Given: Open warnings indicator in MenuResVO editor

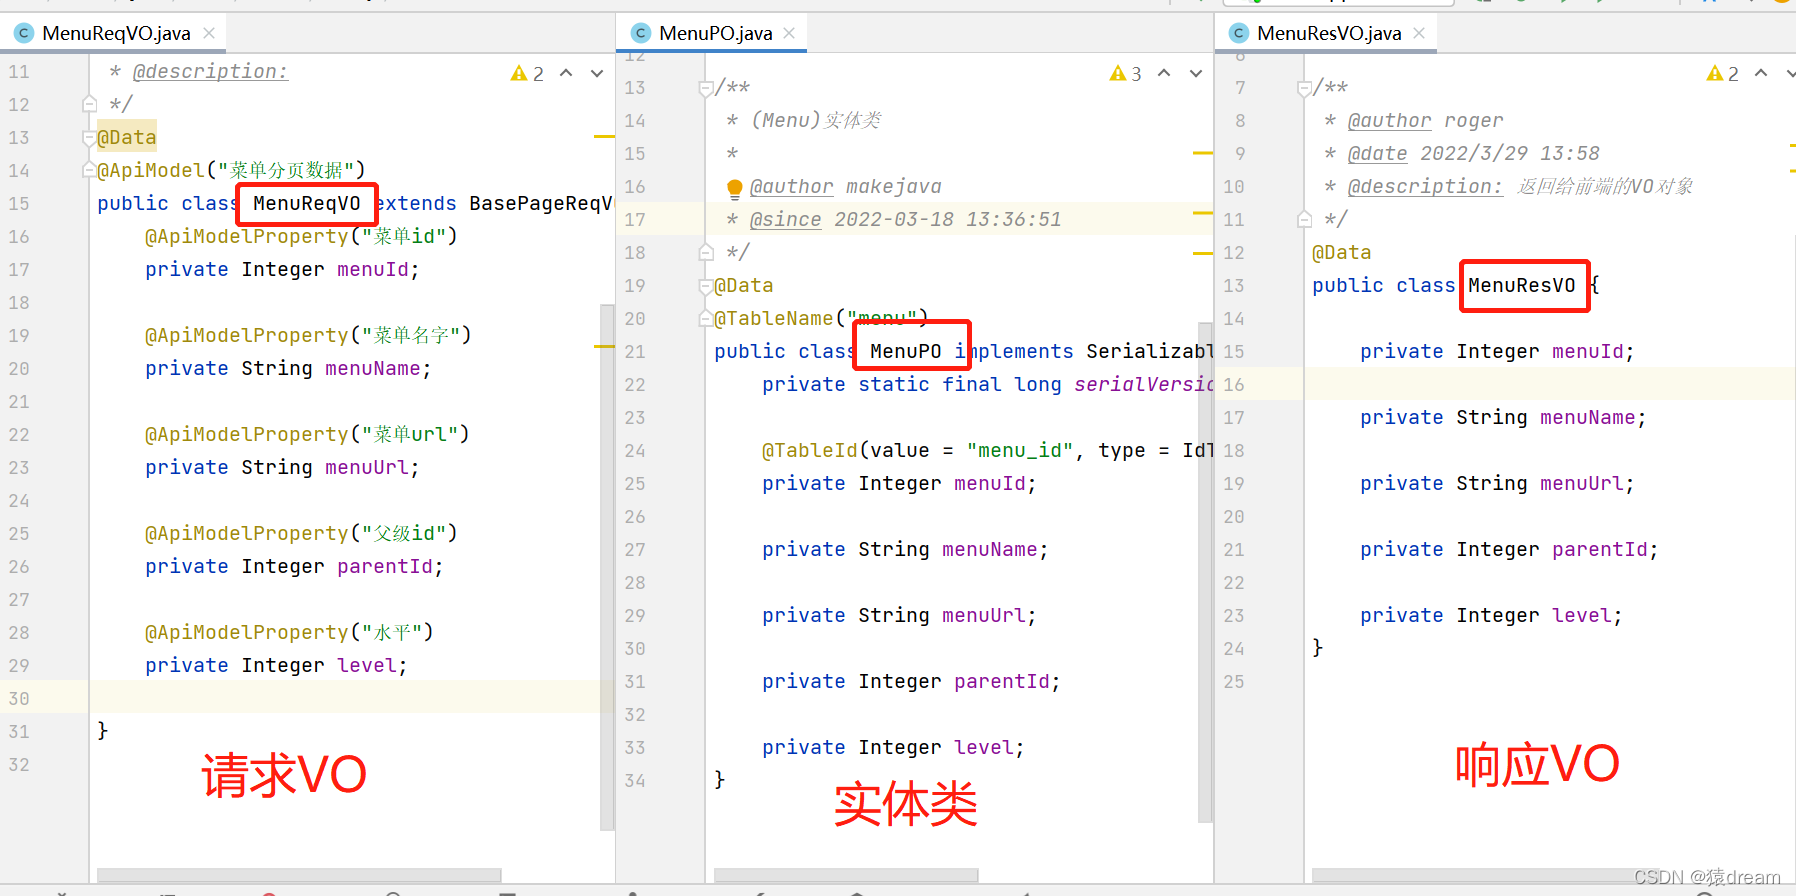Looking at the screenshot, I should [x=1722, y=73].
